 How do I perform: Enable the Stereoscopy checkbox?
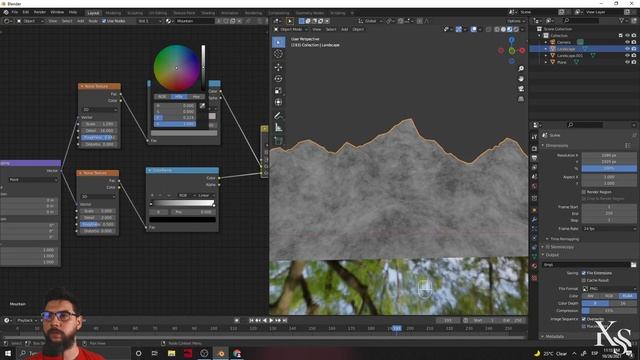point(547,247)
